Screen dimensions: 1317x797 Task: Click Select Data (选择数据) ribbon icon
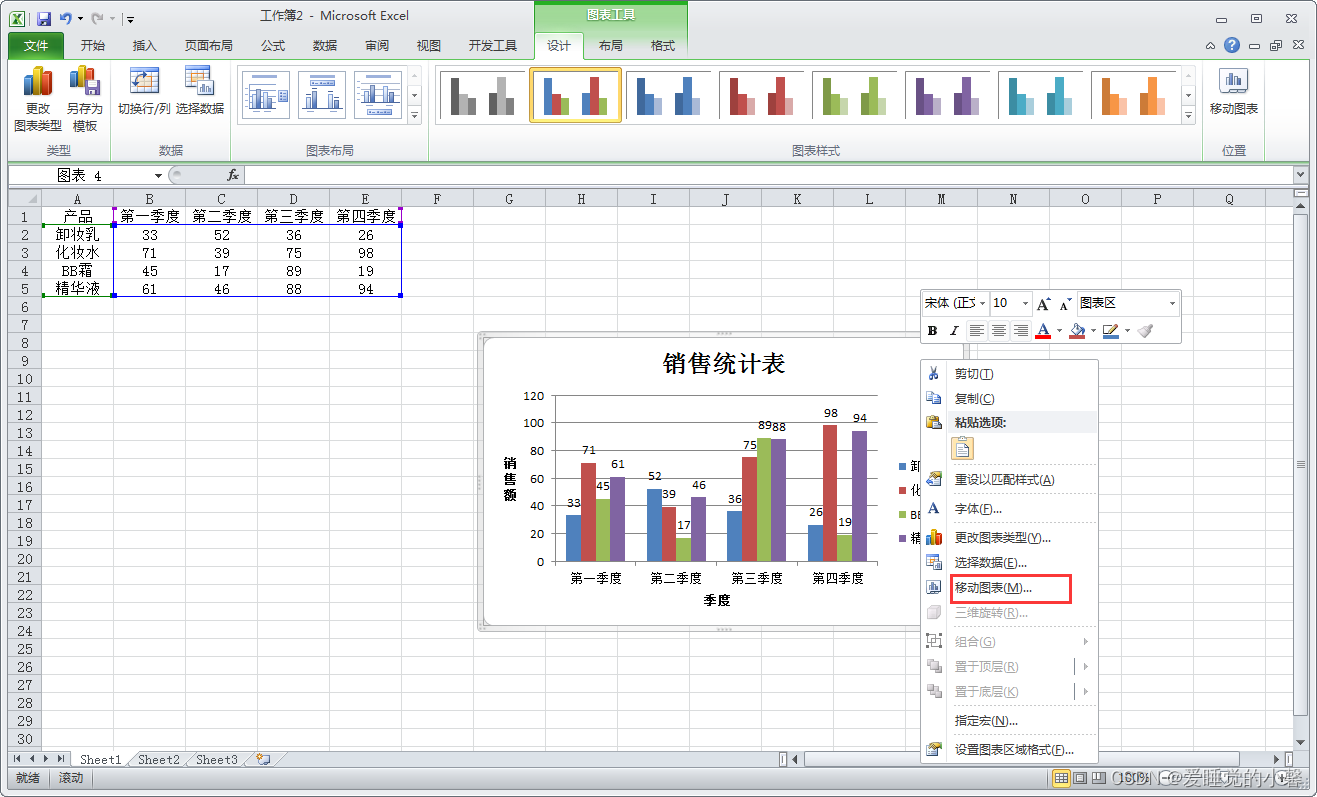(200, 92)
